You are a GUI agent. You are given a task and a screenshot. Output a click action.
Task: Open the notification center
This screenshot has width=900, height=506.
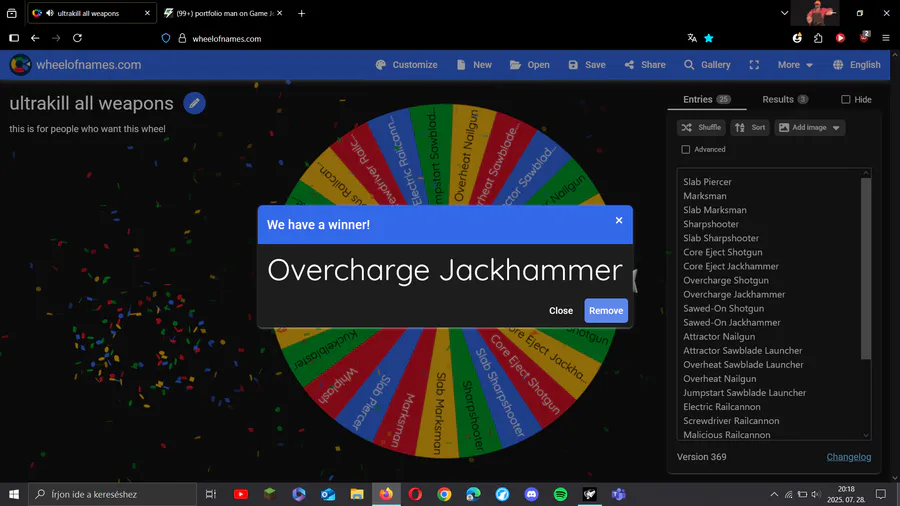[880, 494]
